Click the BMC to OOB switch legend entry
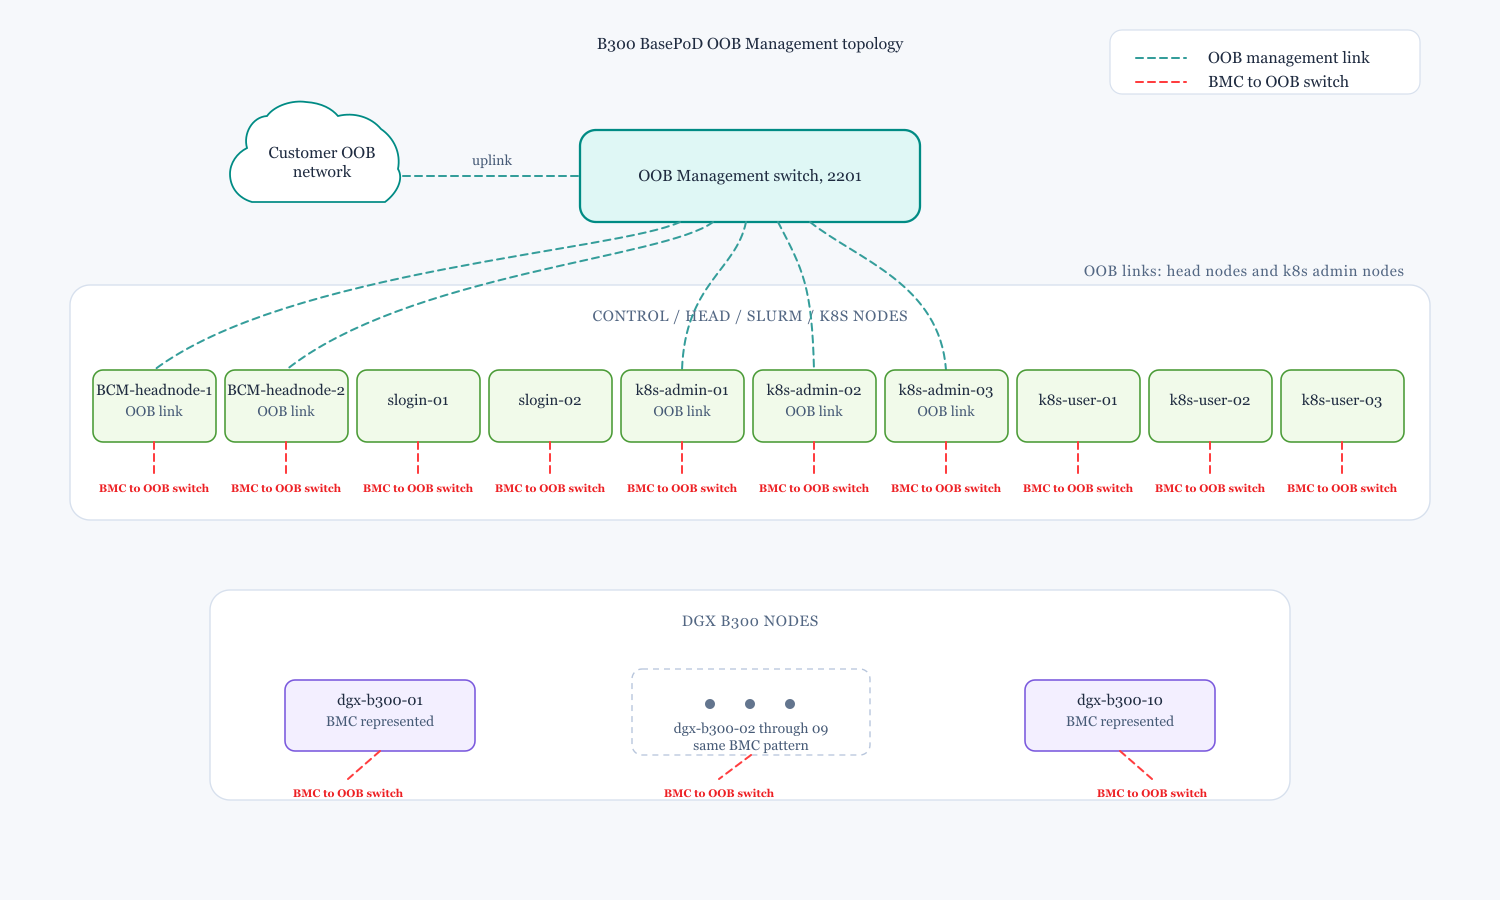Image resolution: width=1500 pixels, height=900 pixels. 1278,82
